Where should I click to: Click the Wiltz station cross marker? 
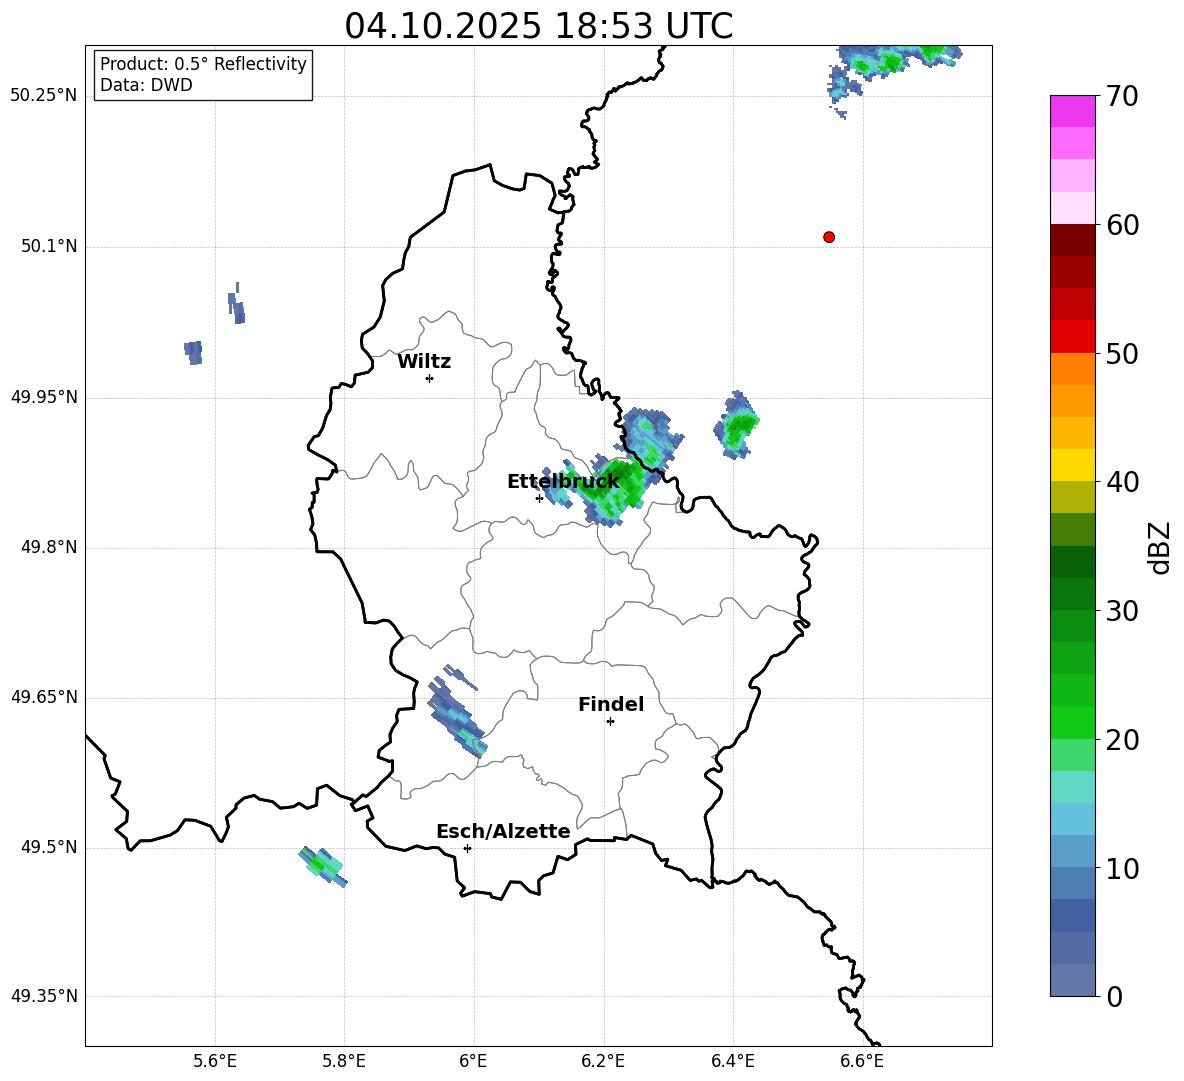pyautogui.click(x=429, y=378)
